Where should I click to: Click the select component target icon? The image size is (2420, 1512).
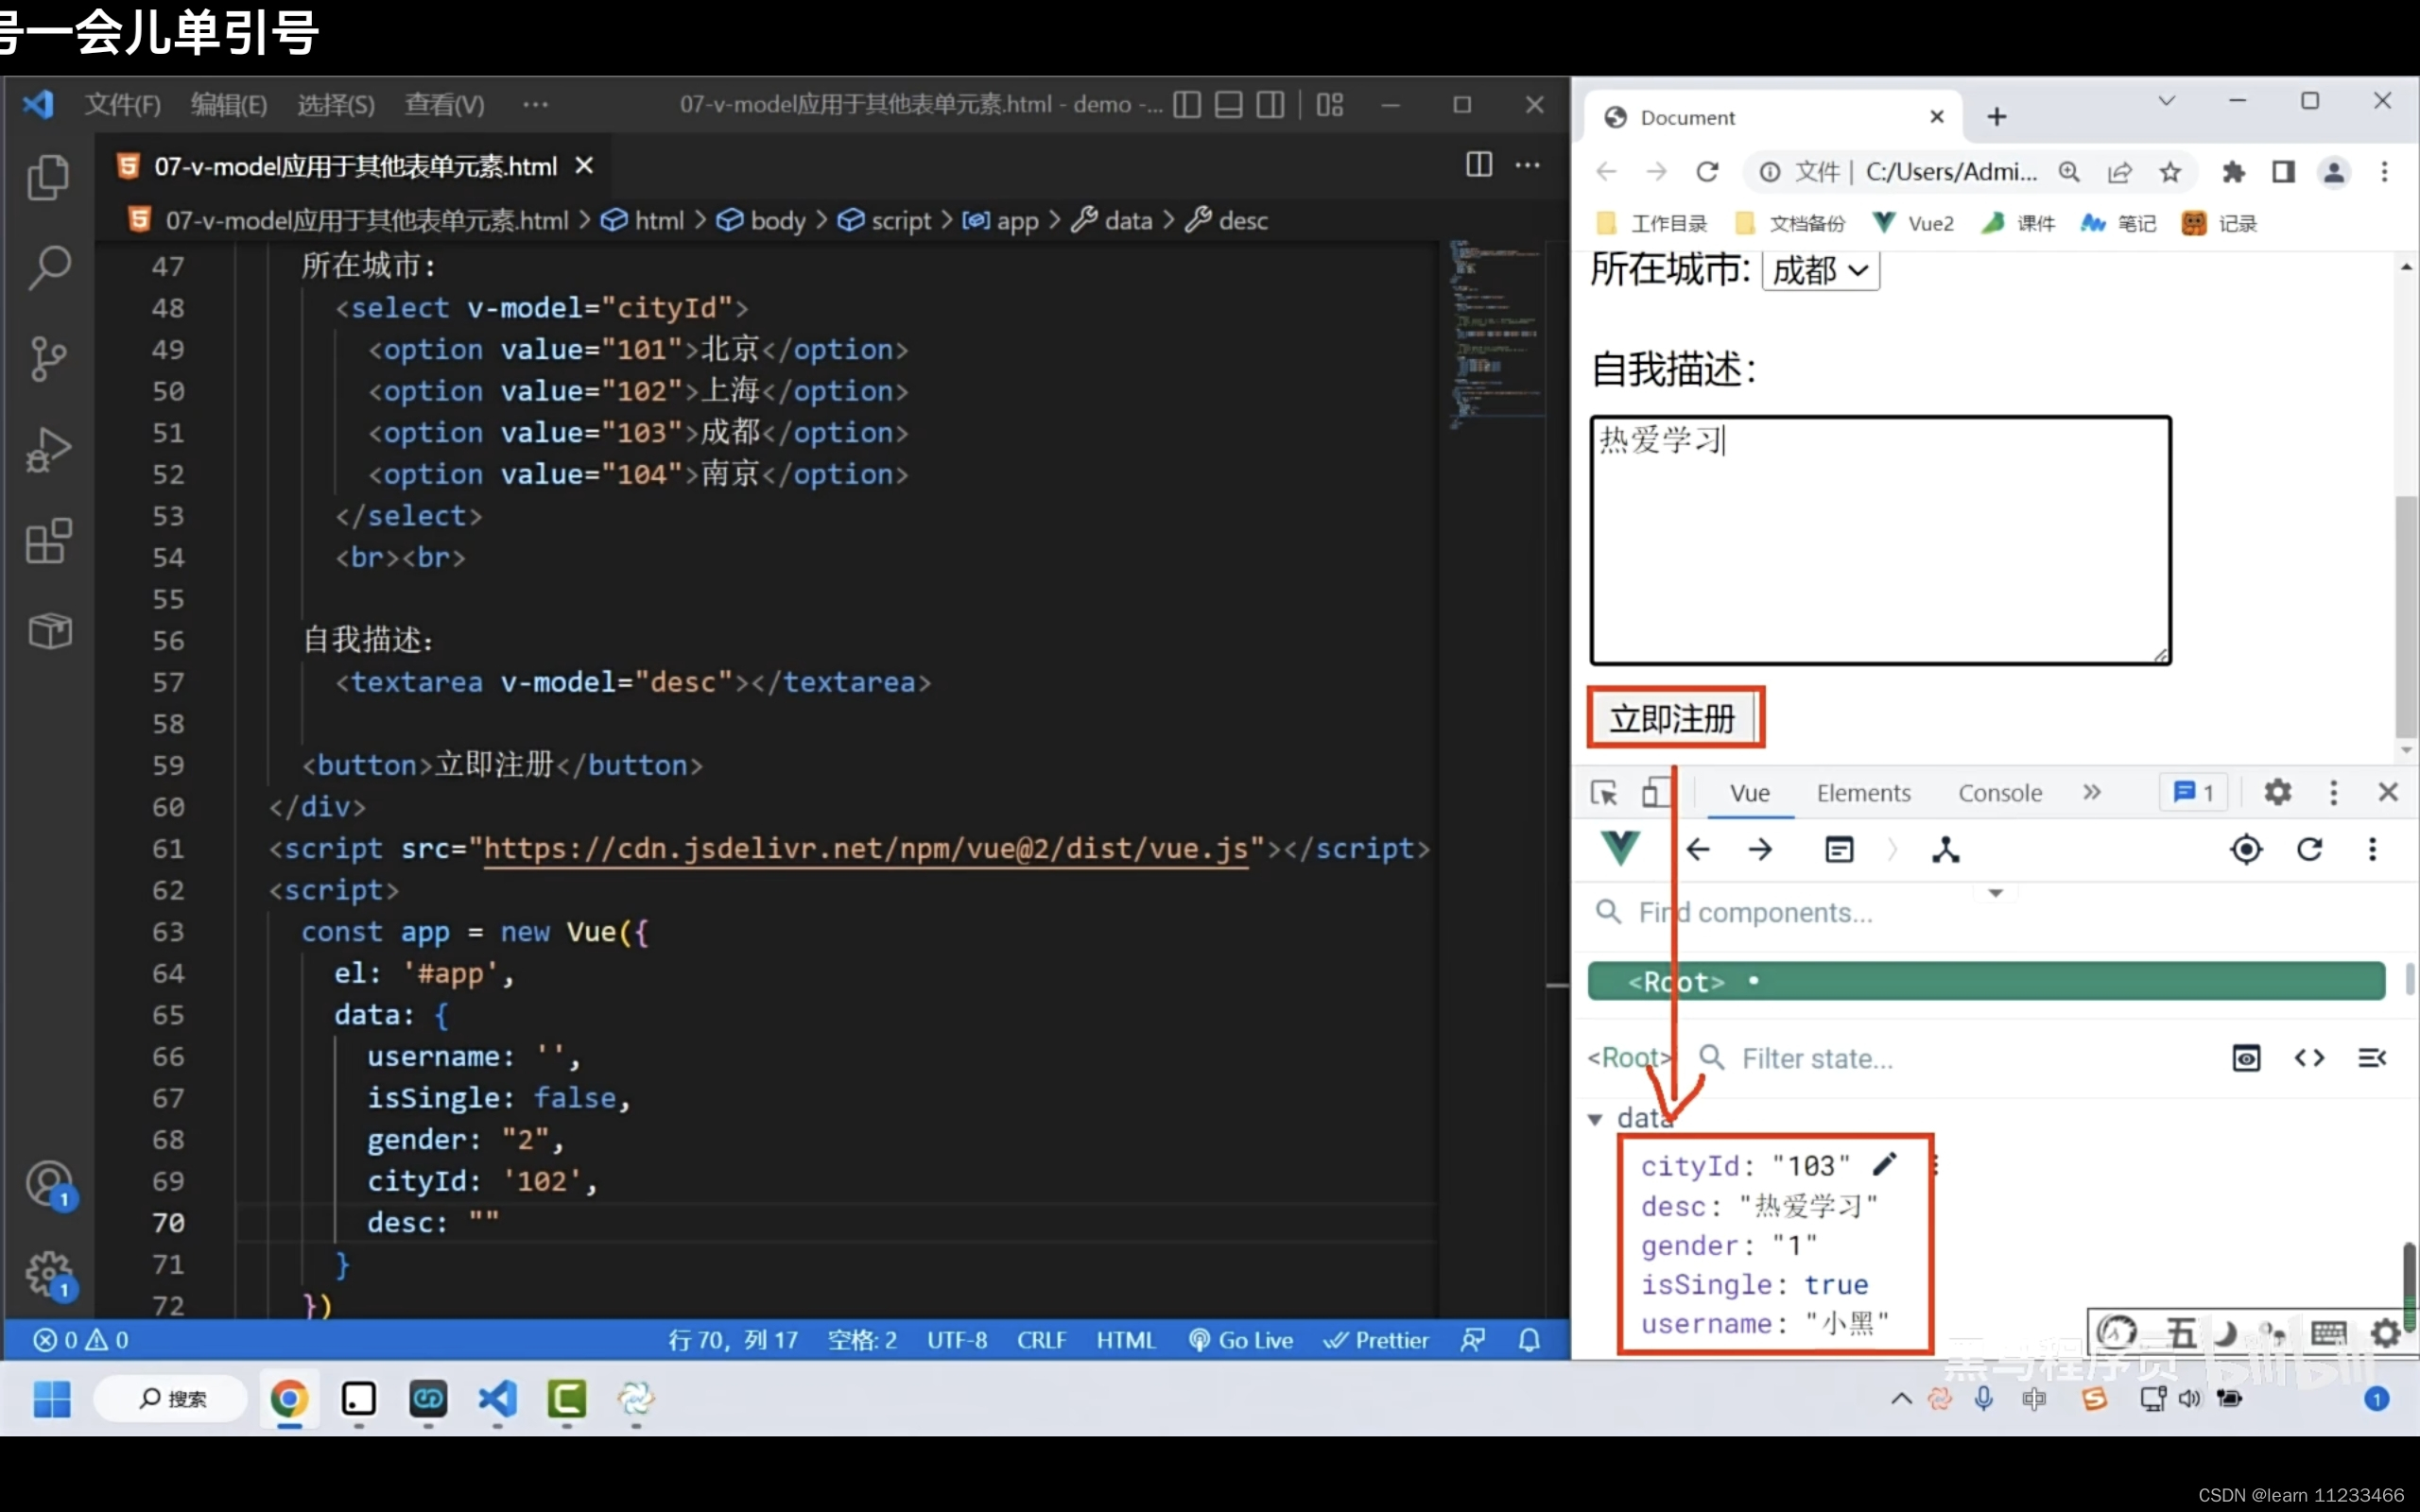(x=2246, y=850)
